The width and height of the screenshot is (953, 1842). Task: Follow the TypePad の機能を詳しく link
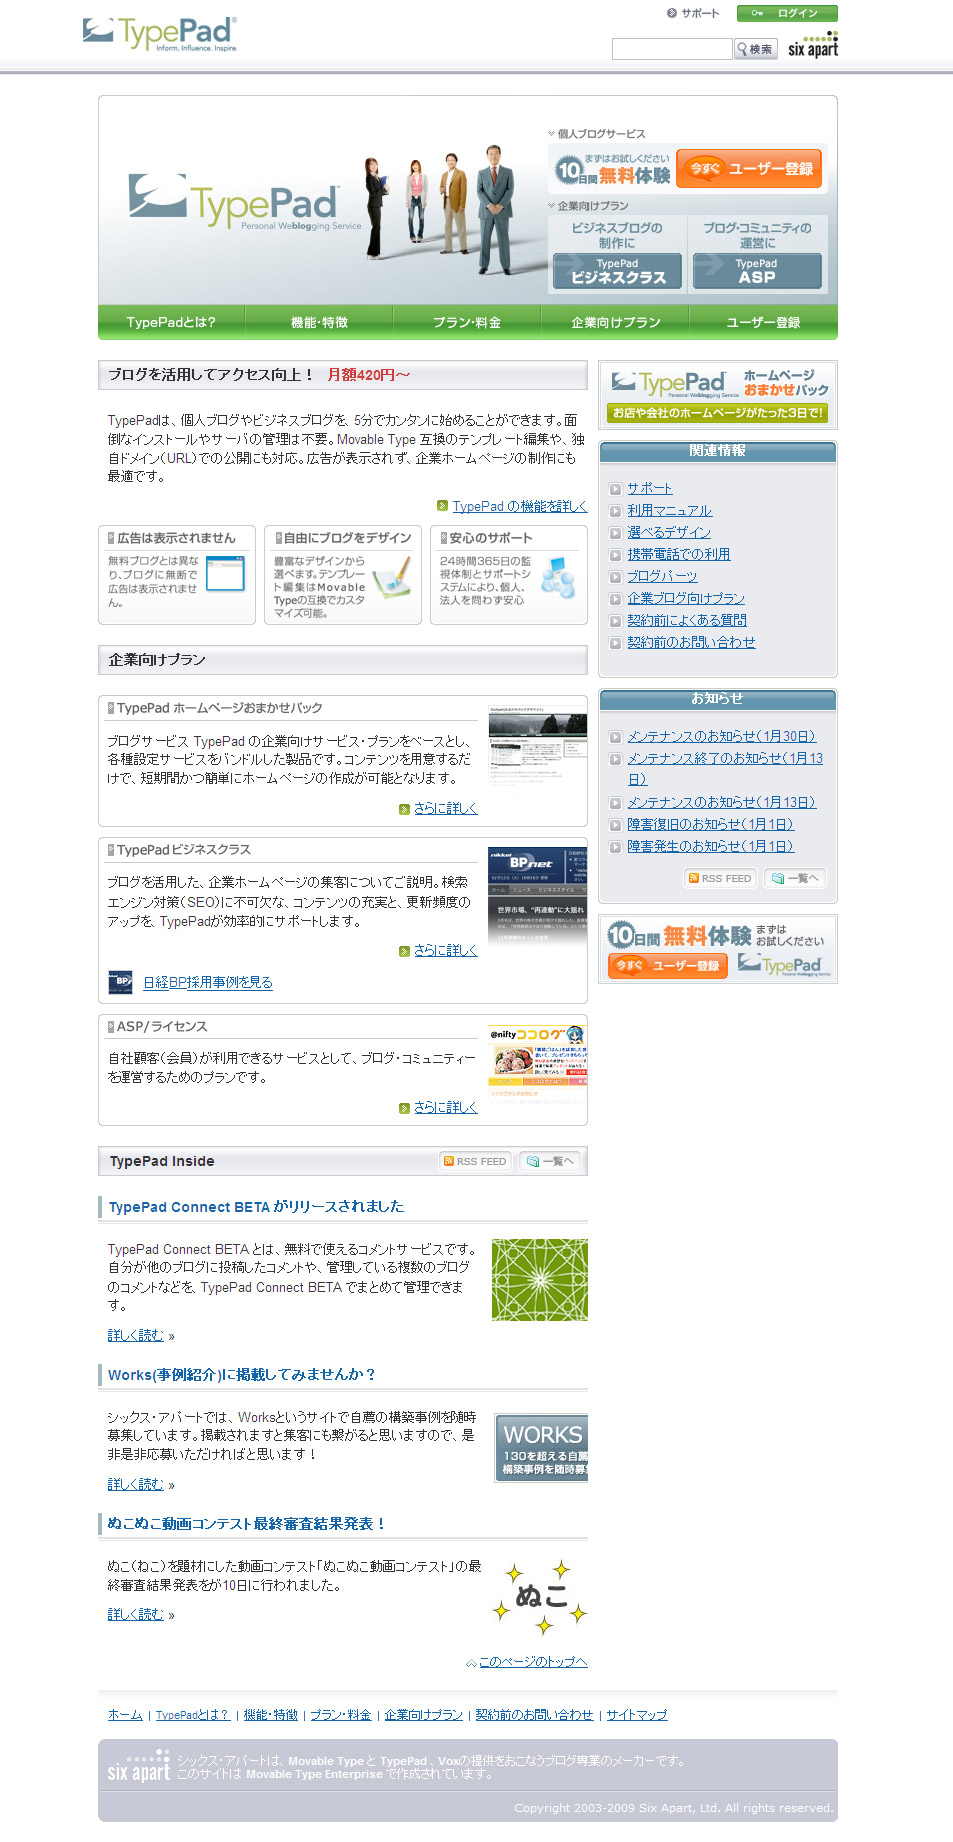(519, 506)
